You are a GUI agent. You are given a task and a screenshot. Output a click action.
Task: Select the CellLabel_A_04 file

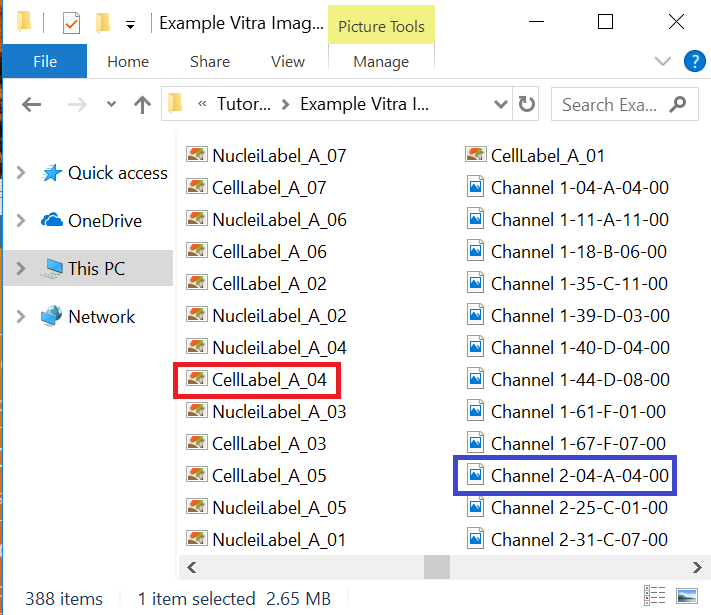point(268,380)
